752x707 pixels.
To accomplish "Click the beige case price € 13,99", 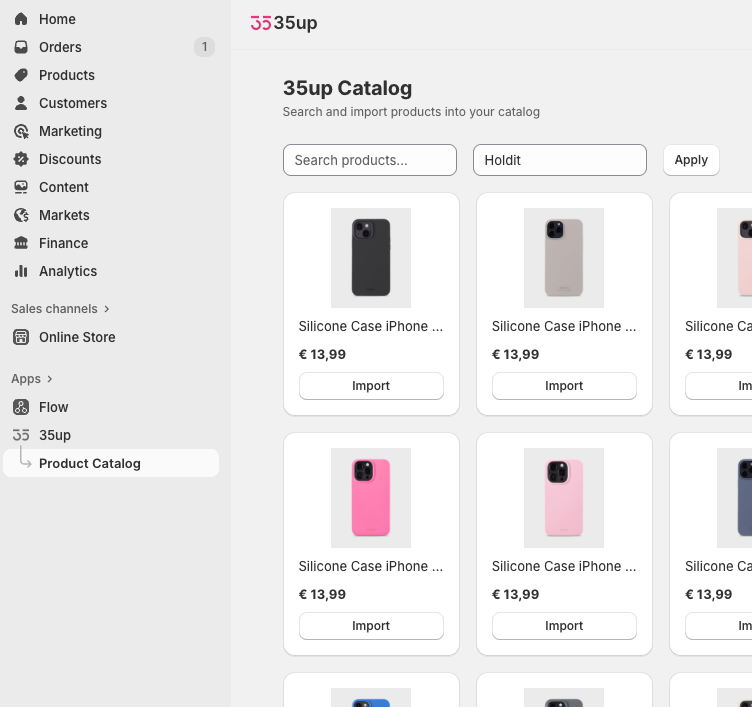I will [x=516, y=354].
